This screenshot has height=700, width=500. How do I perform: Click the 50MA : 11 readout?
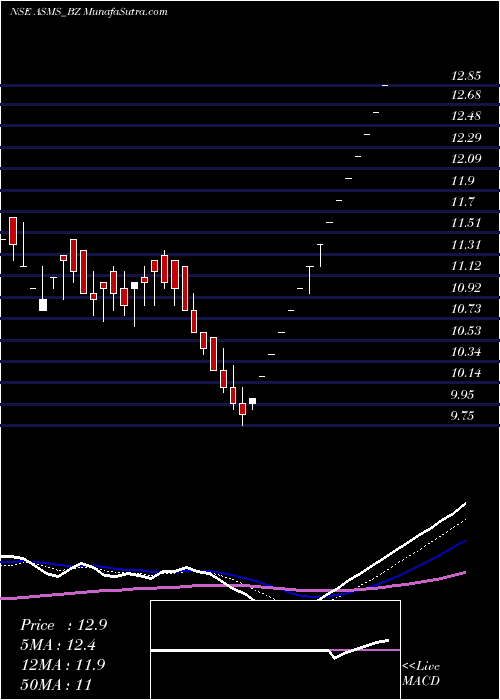pyautogui.click(x=56, y=684)
